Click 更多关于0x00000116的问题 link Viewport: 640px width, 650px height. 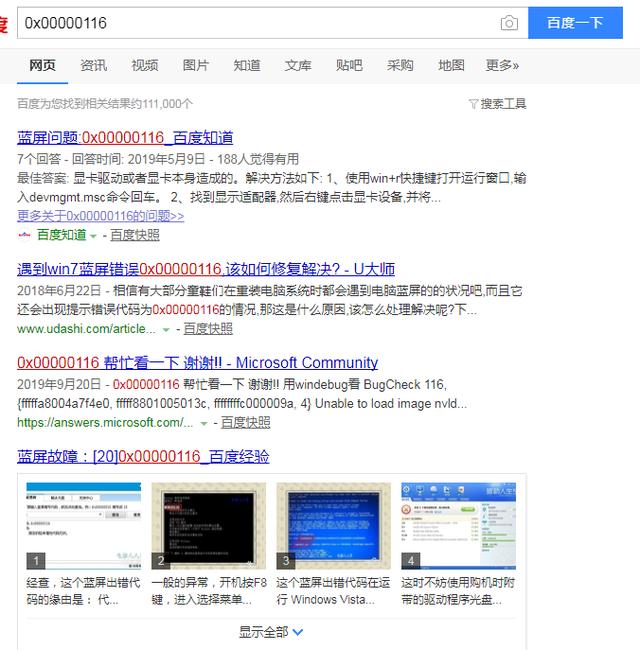click(100, 215)
